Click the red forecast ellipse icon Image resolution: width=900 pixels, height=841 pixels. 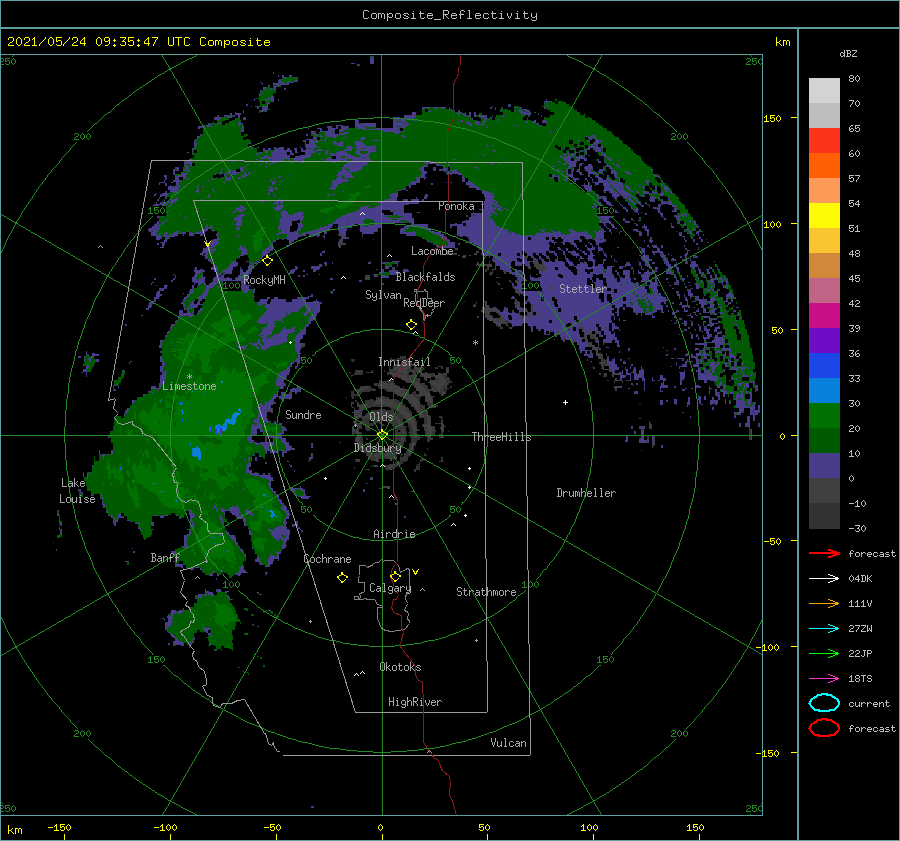824,728
